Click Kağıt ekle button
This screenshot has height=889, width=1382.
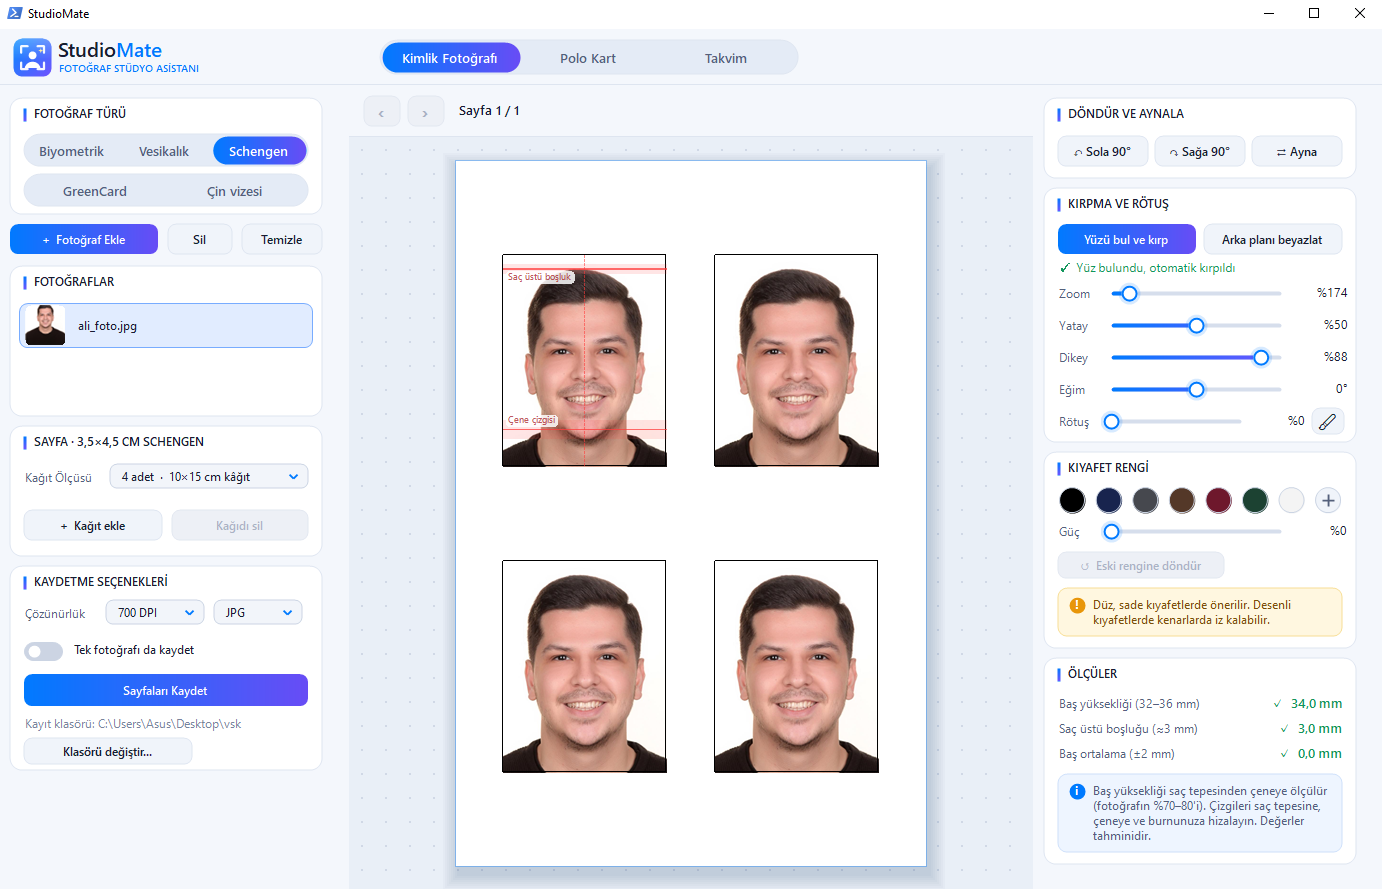click(93, 526)
